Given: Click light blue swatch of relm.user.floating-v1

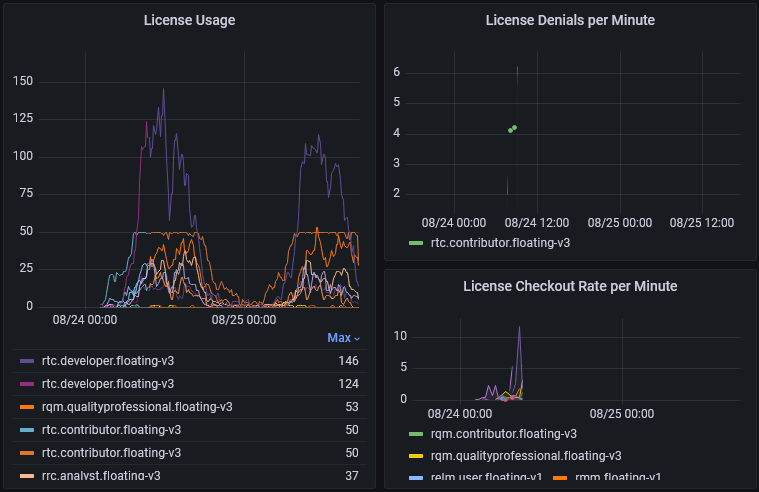Looking at the screenshot, I should [x=417, y=478].
